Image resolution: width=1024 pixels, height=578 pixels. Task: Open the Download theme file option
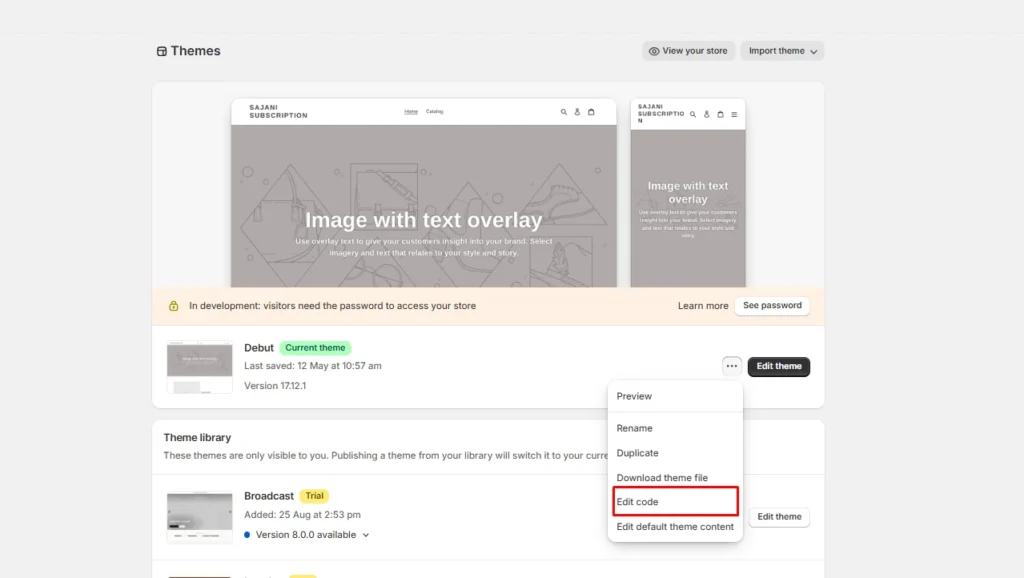(x=662, y=477)
